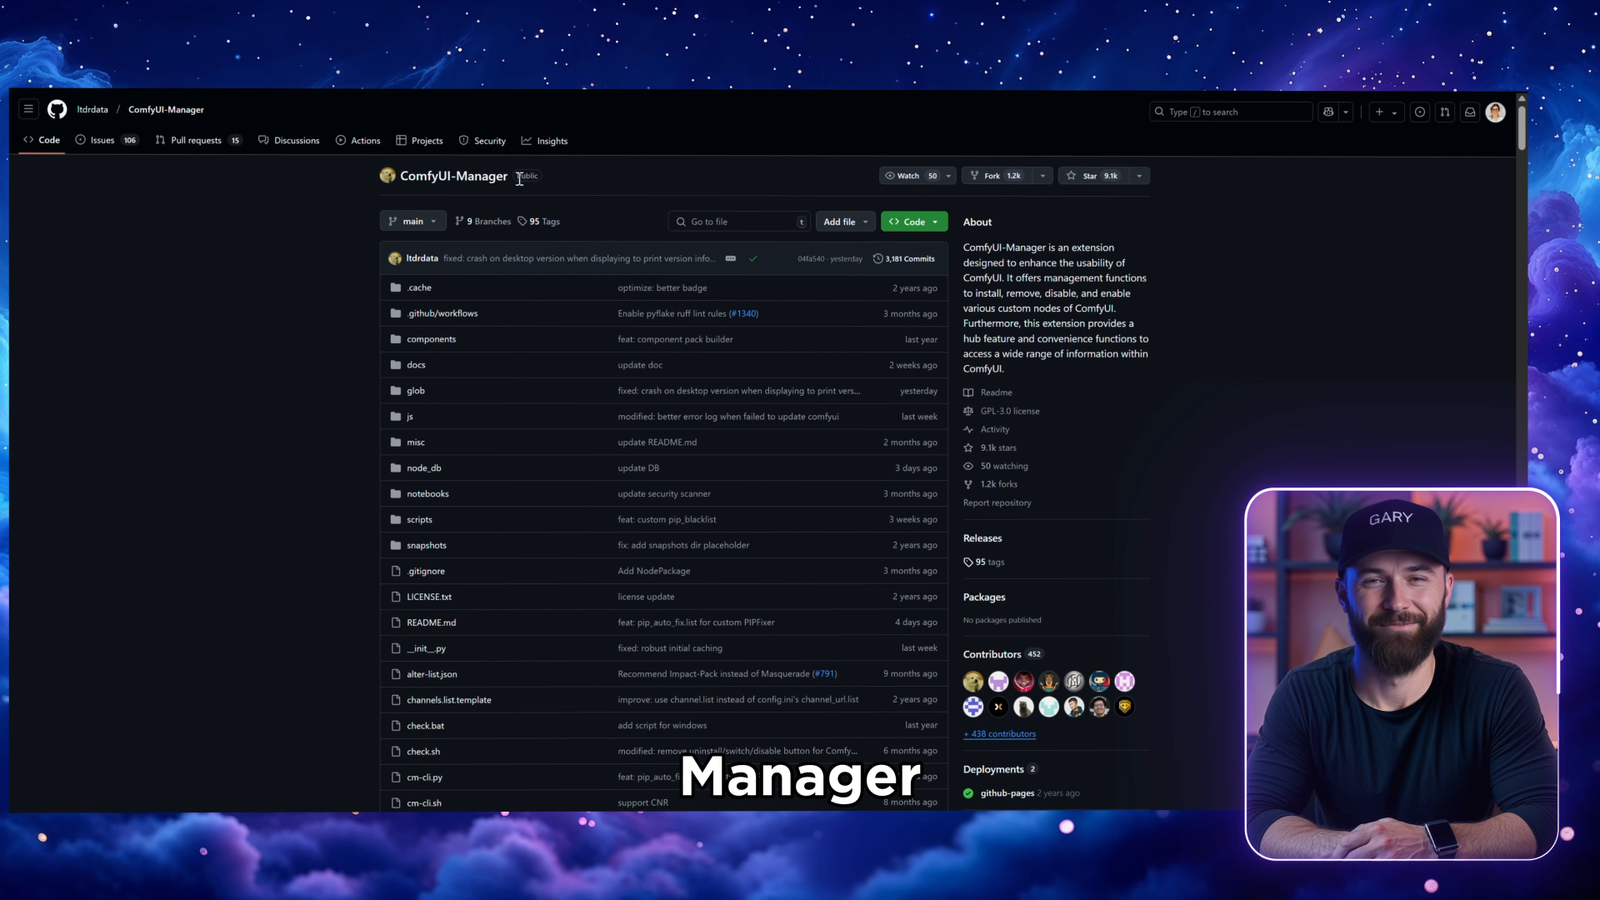View the 1.2k forks link
The height and width of the screenshot is (900, 1600).
coord(991,484)
